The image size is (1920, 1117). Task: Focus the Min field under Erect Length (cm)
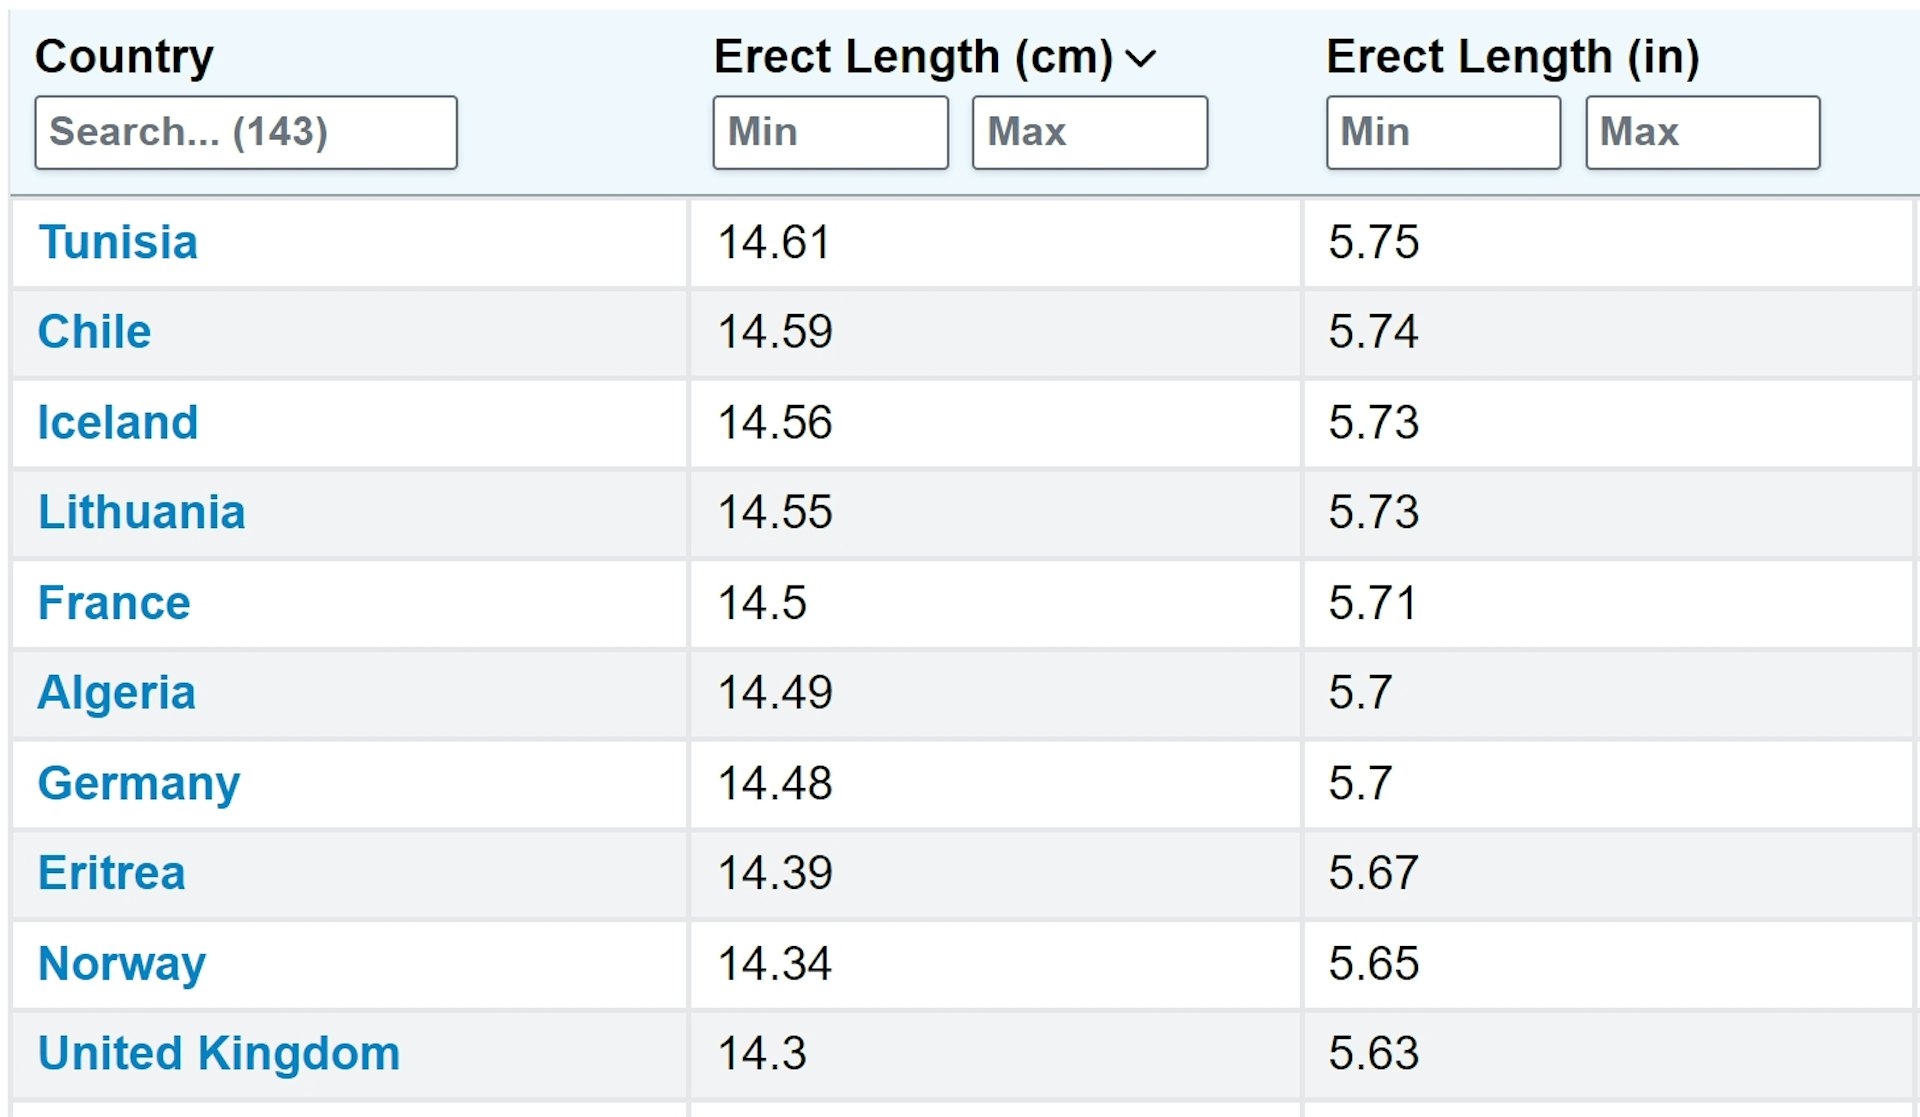[x=831, y=132]
